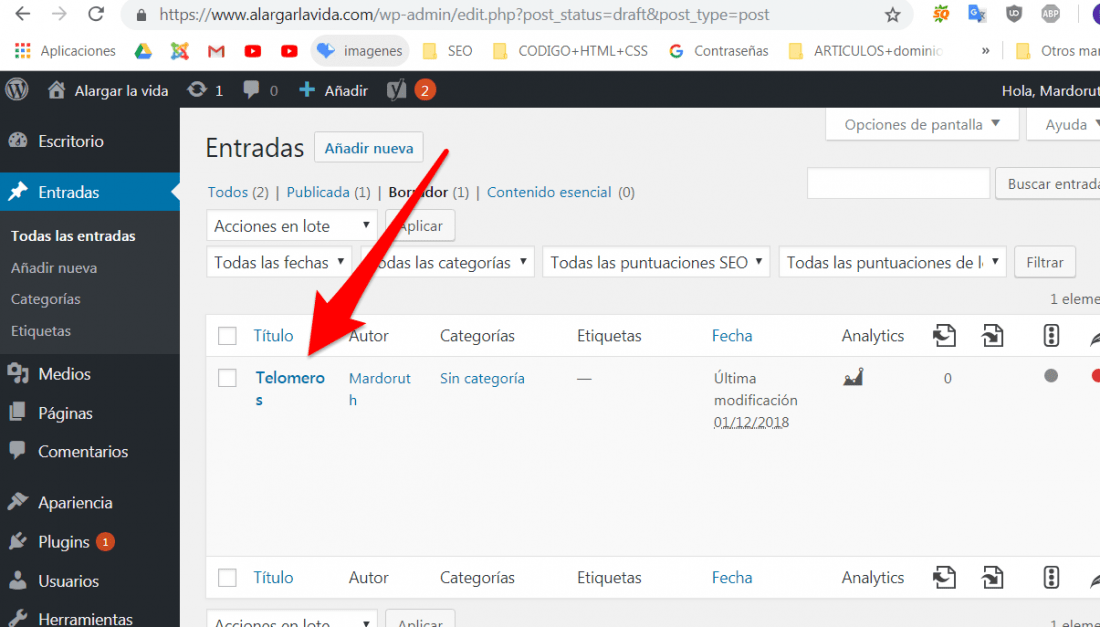Viewport: 1100px width, 627px height.
Task: Click the uBlock shield extension icon
Action: coord(1014,14)
